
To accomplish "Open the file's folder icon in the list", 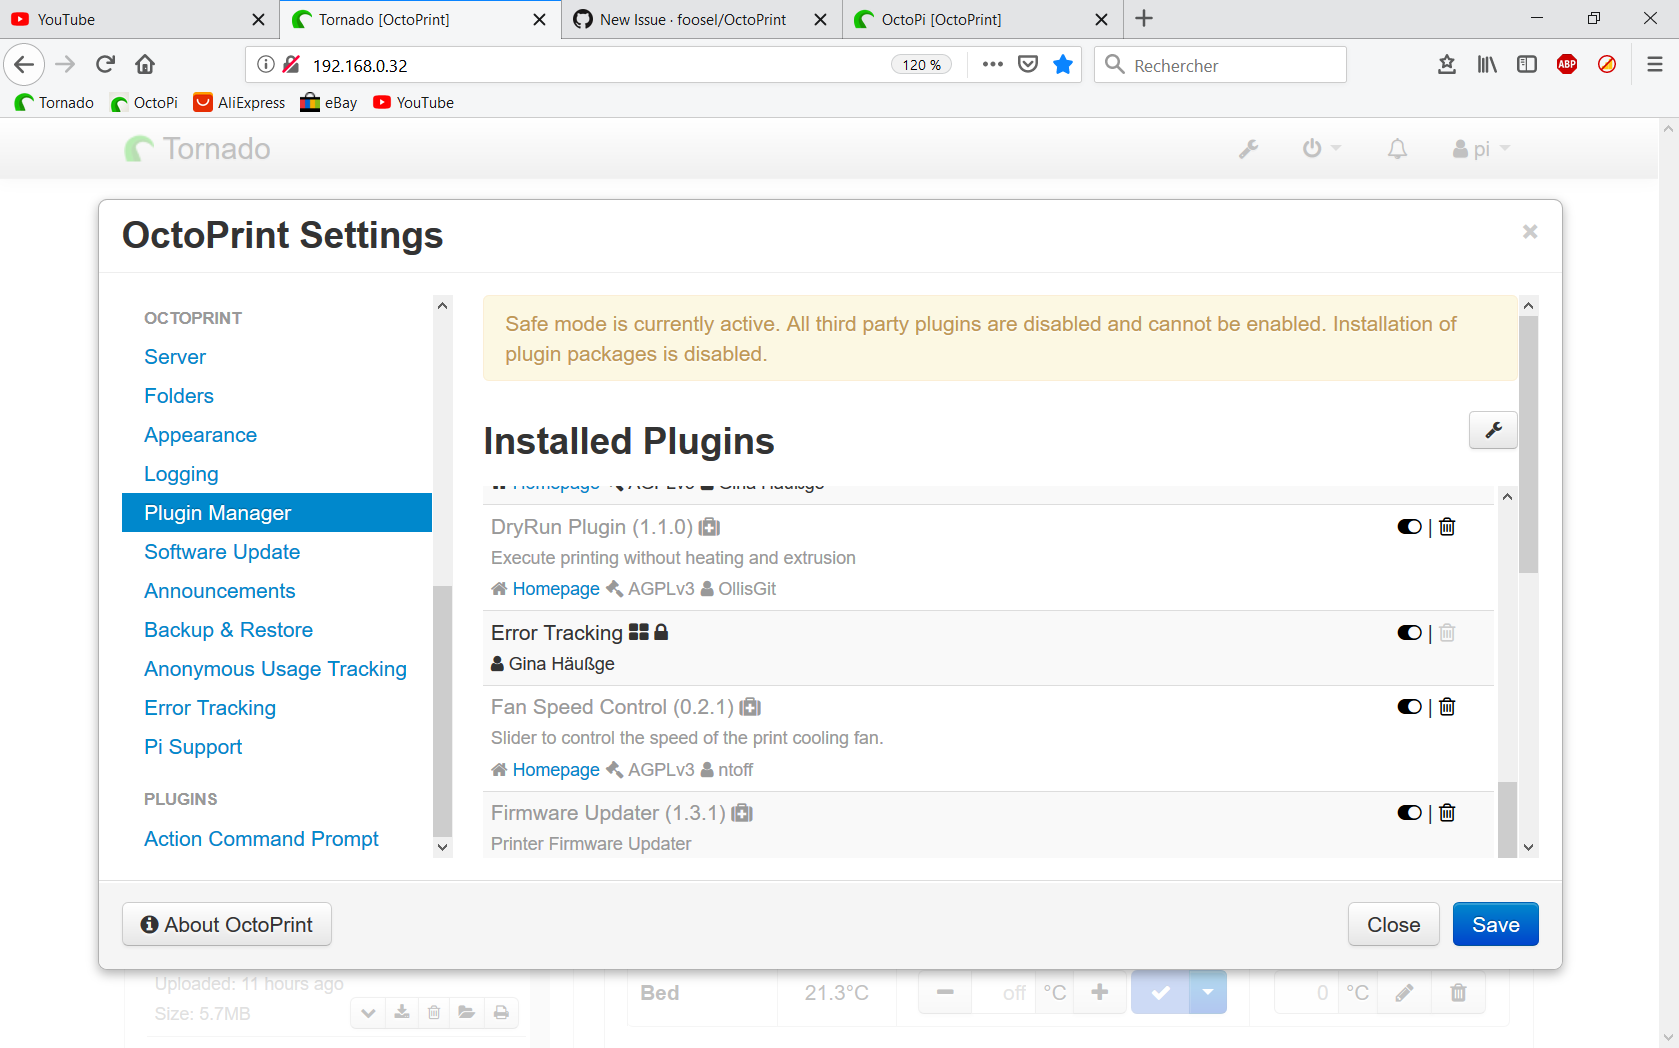I will (466, 1012).
